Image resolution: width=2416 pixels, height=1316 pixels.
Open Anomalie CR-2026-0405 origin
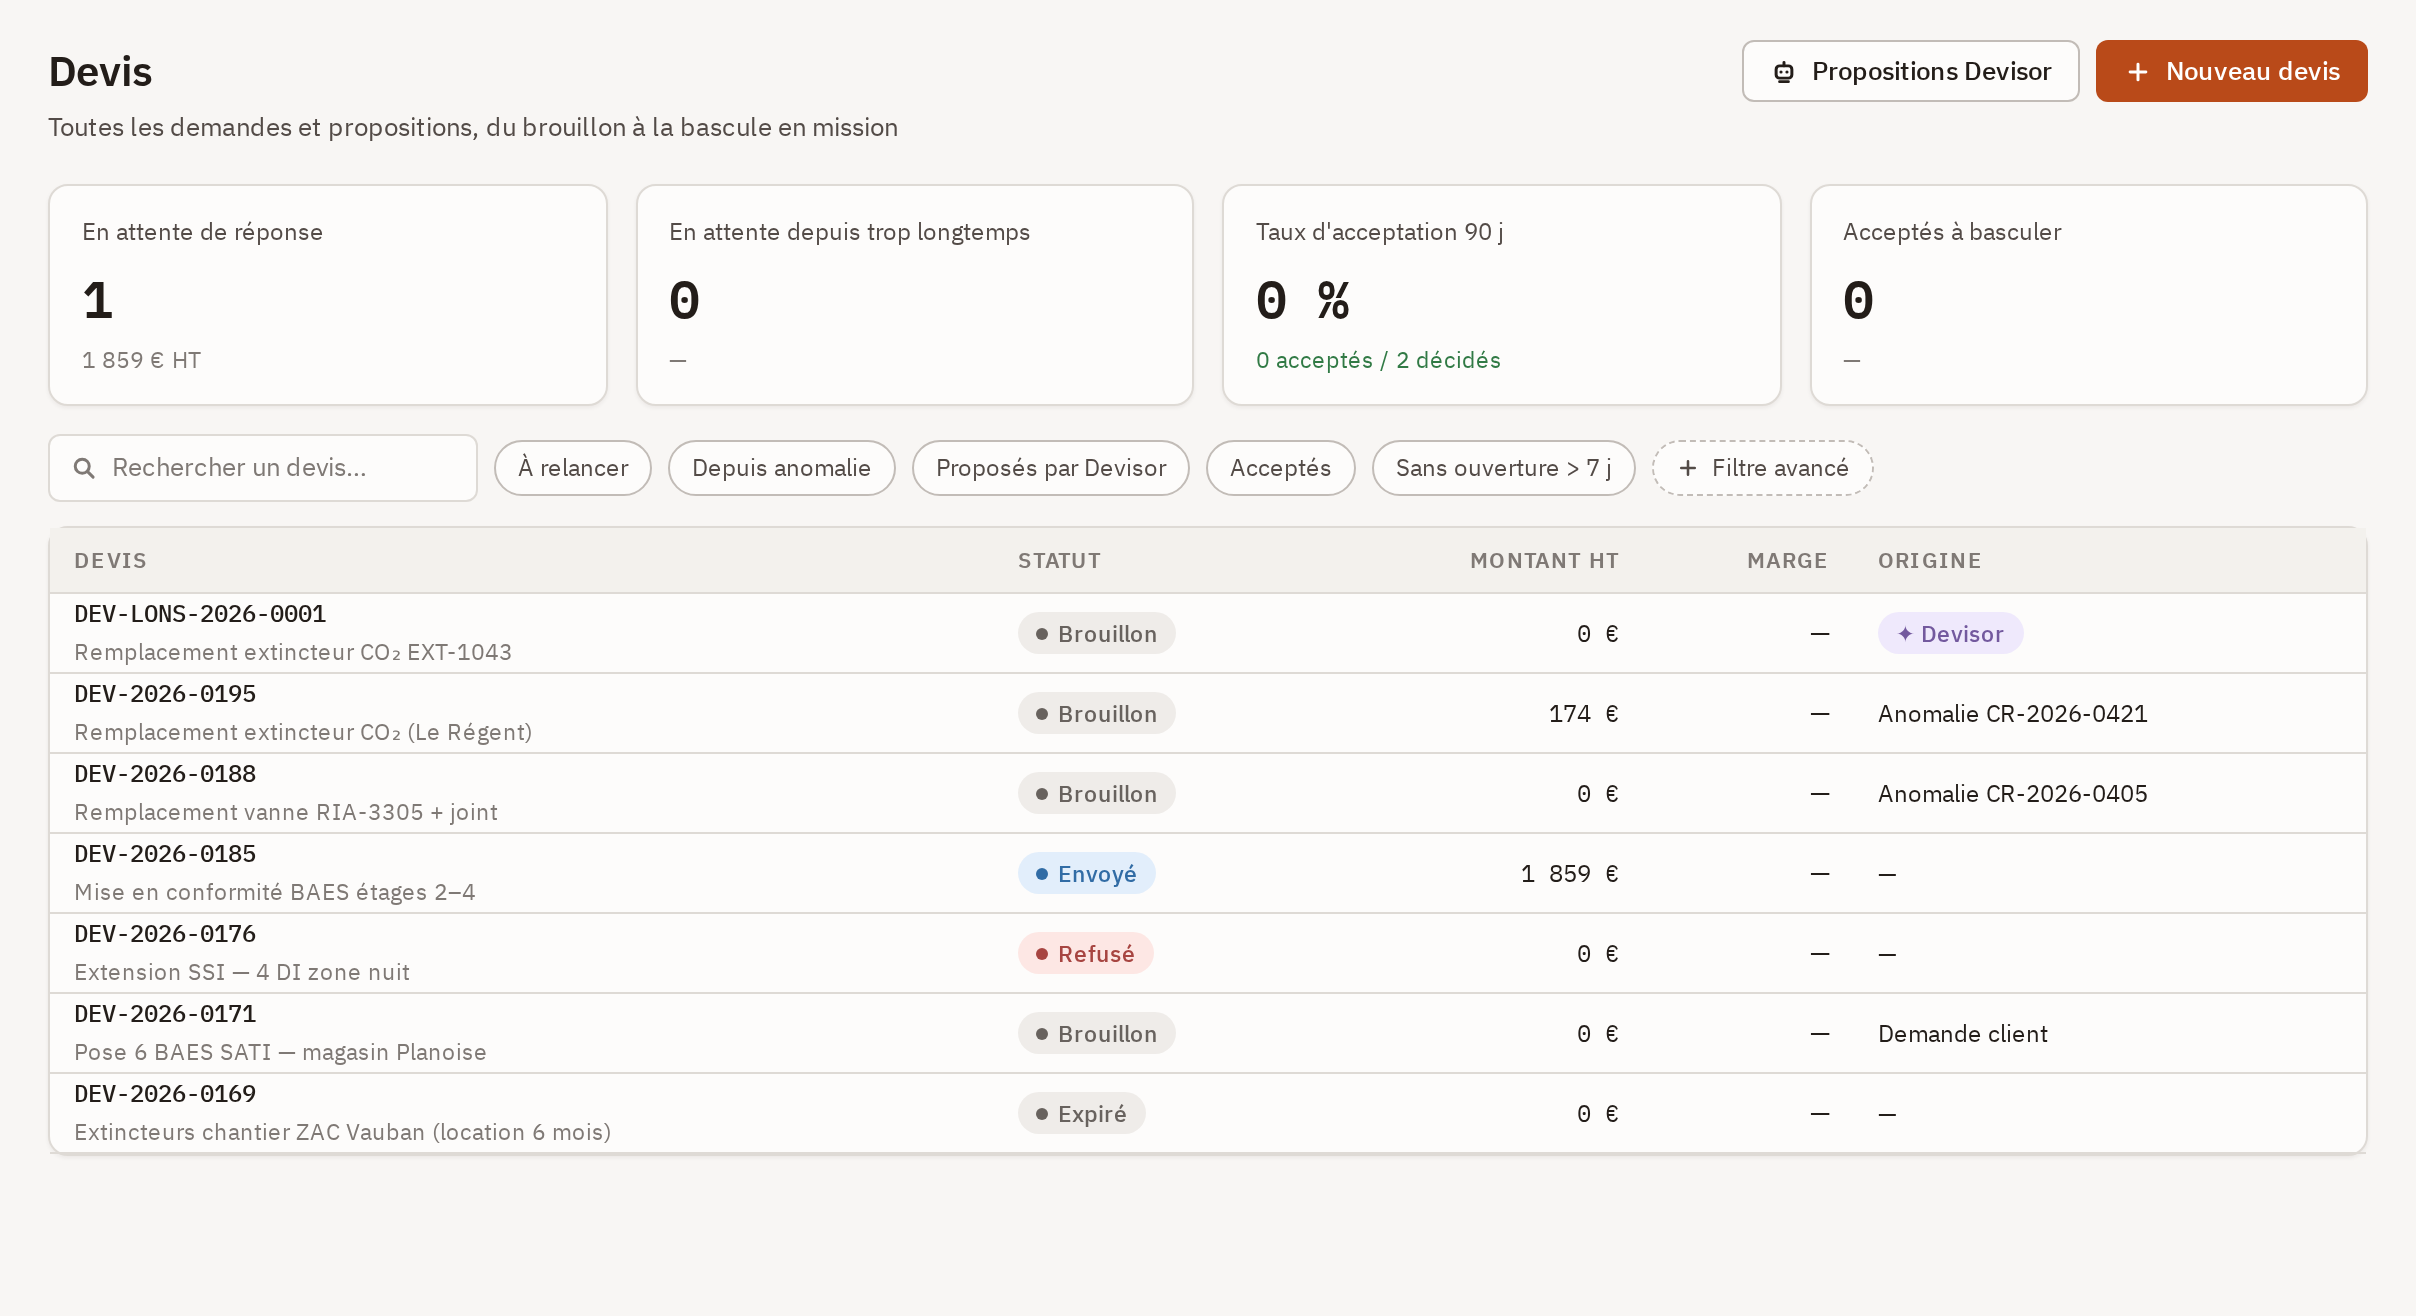(x=2012, y=794)
